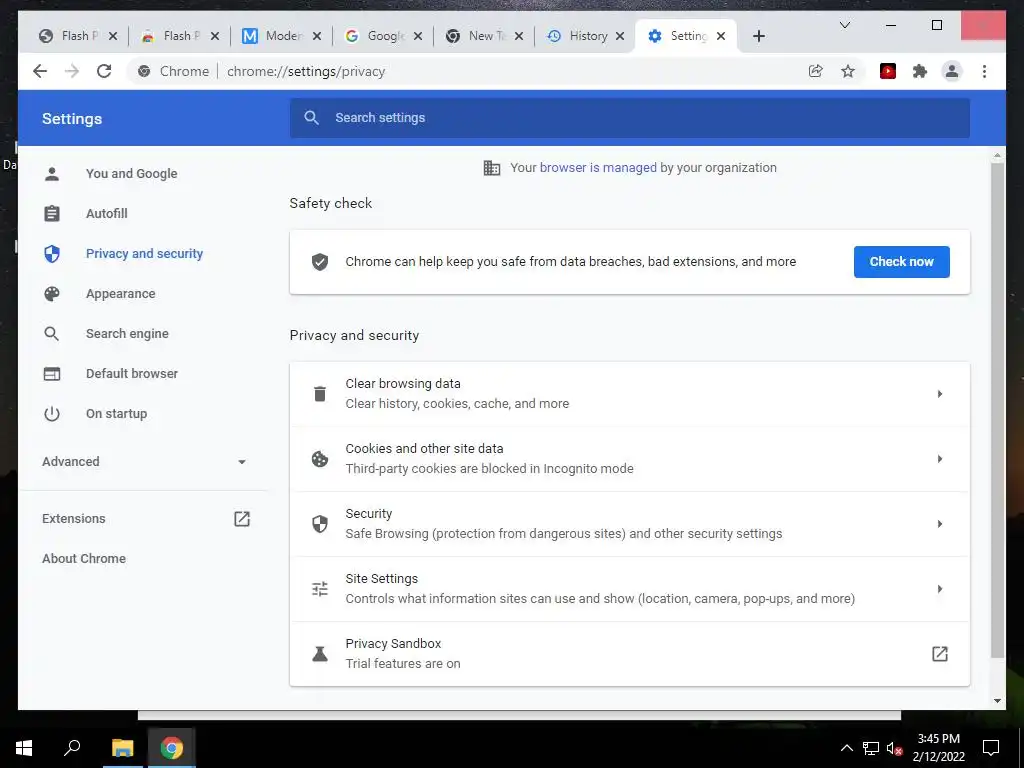This screenshot has width=1024, height=768.
Task: Open Cookies and other site data arrow
Action: coord(939,459)
